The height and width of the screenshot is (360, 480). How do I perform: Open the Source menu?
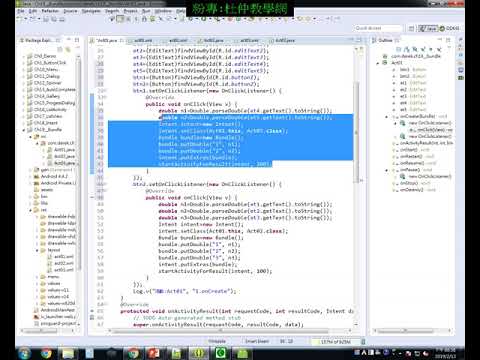tap(70, 11)
